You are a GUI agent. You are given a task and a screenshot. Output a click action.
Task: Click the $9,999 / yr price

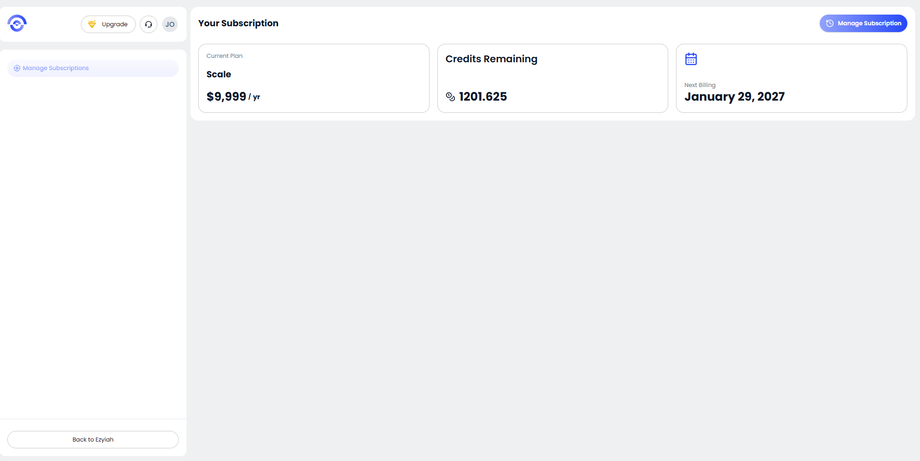click(x=233, y=97)
